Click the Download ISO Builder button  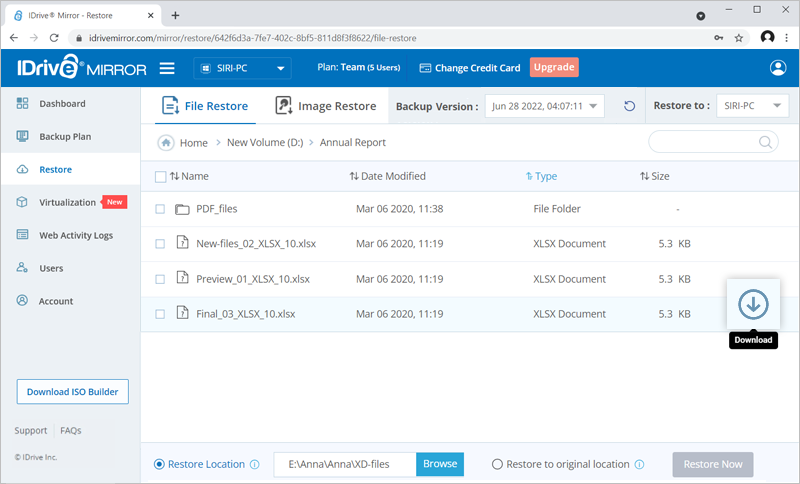click(72, 392)
